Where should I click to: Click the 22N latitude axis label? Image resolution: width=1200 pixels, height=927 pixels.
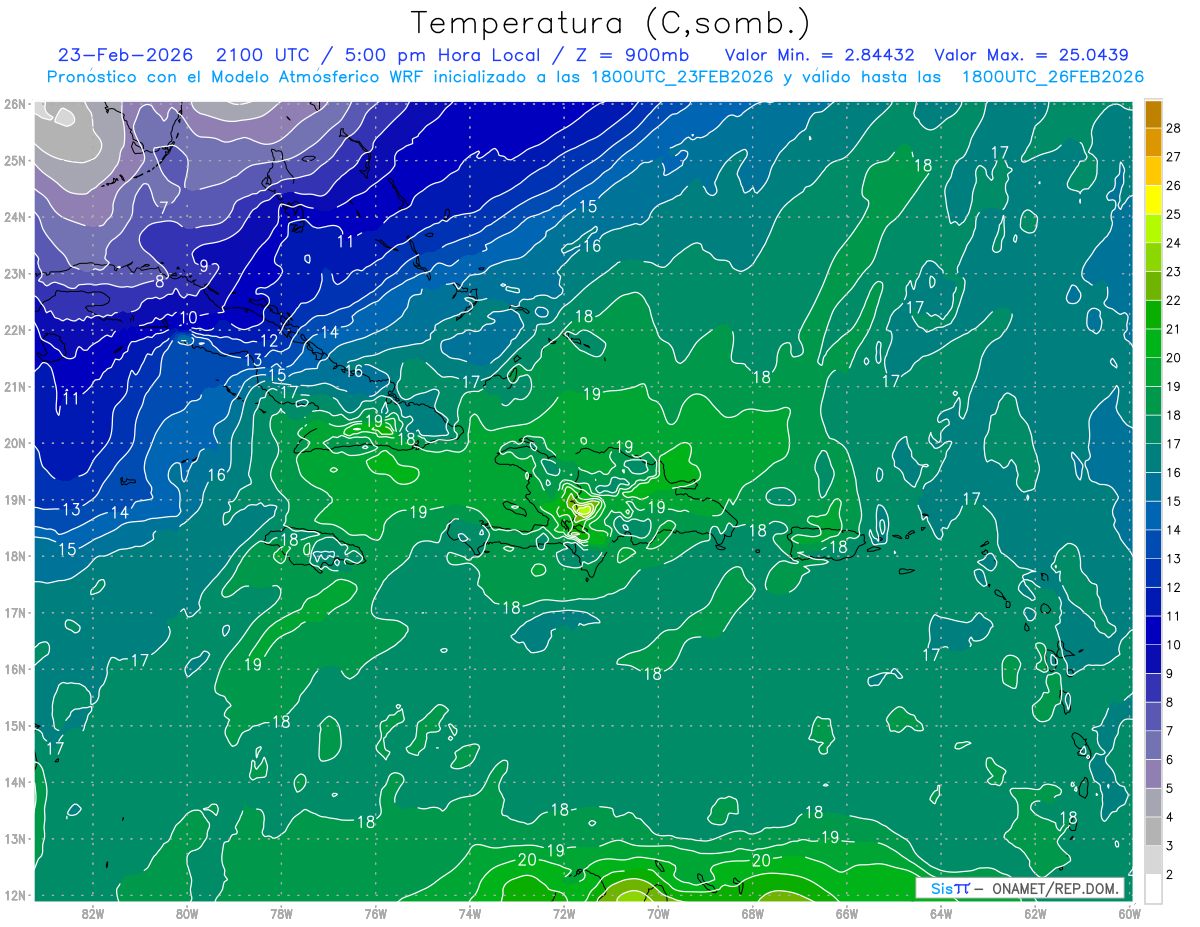tap(15, 330)
